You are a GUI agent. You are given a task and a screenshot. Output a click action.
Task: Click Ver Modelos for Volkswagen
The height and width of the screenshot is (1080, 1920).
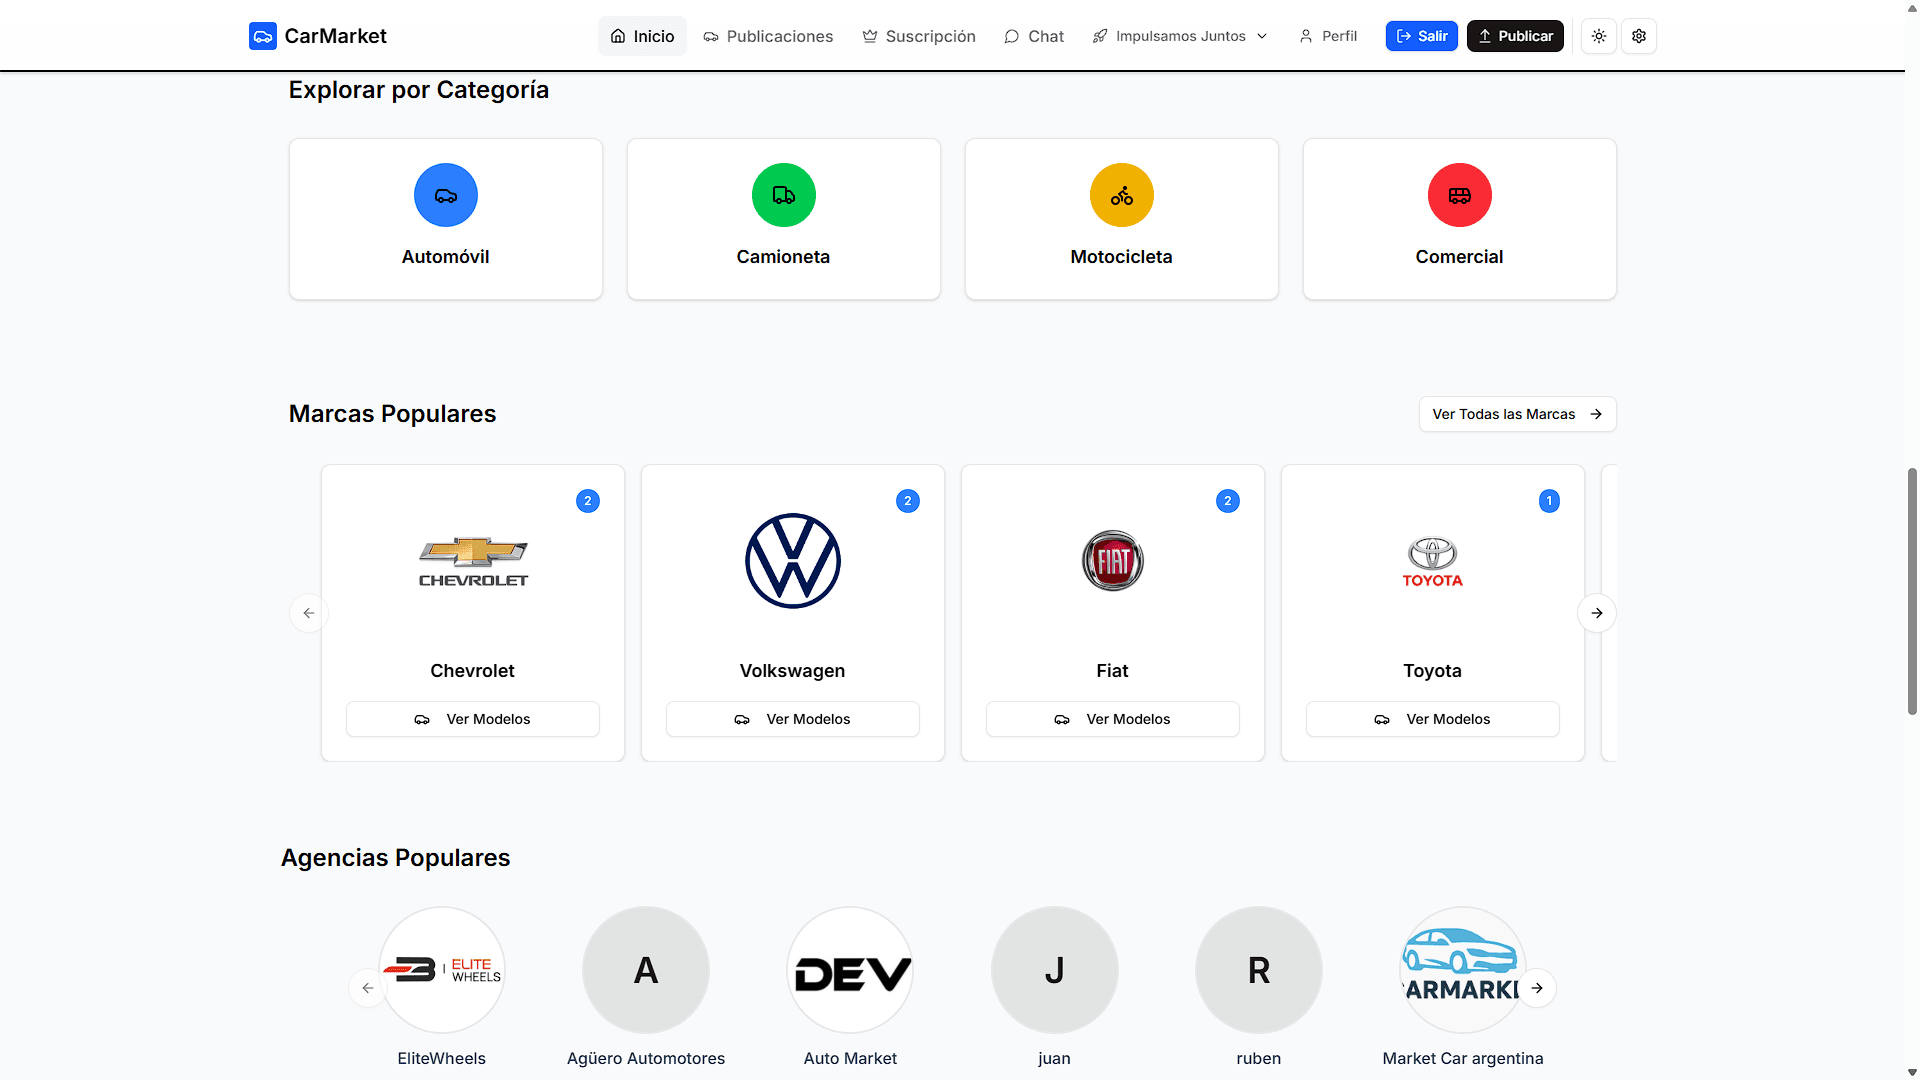pos(793,719)
